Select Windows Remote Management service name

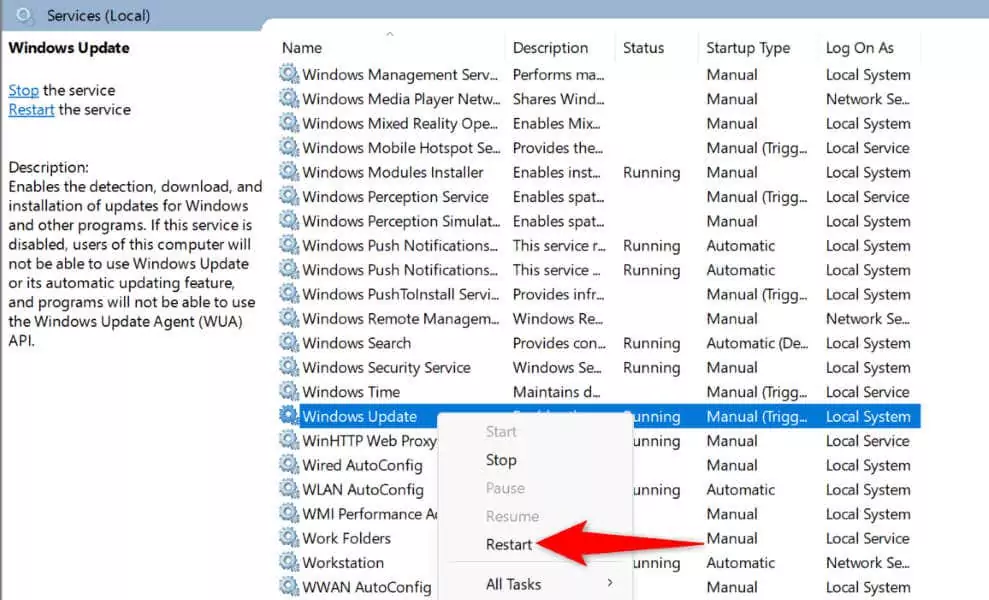point(401,319)
